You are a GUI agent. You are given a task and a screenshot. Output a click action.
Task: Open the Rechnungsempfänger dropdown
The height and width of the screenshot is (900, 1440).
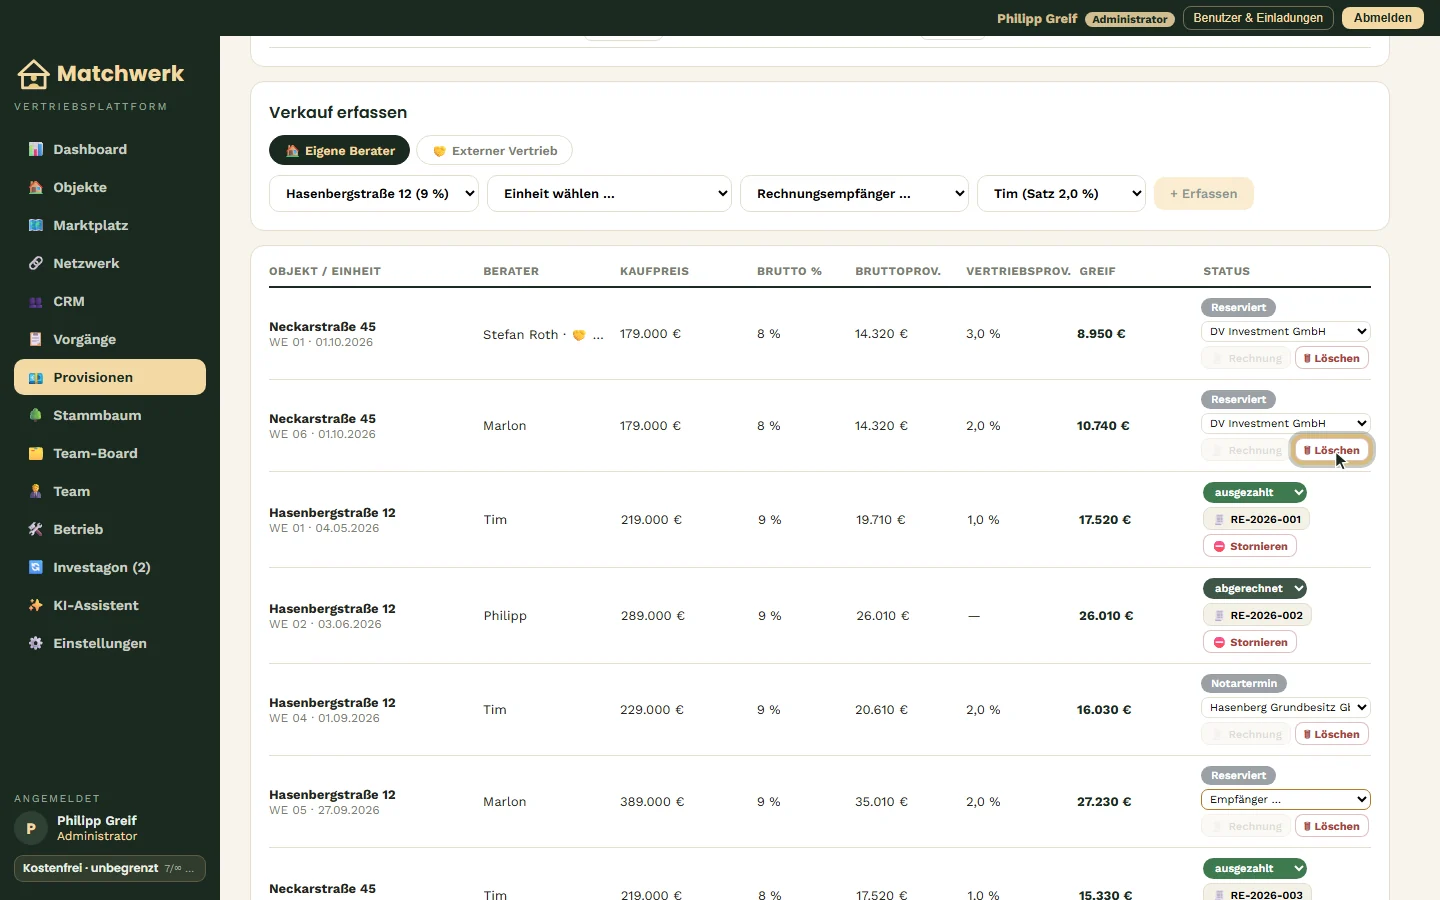coord(854,194)
